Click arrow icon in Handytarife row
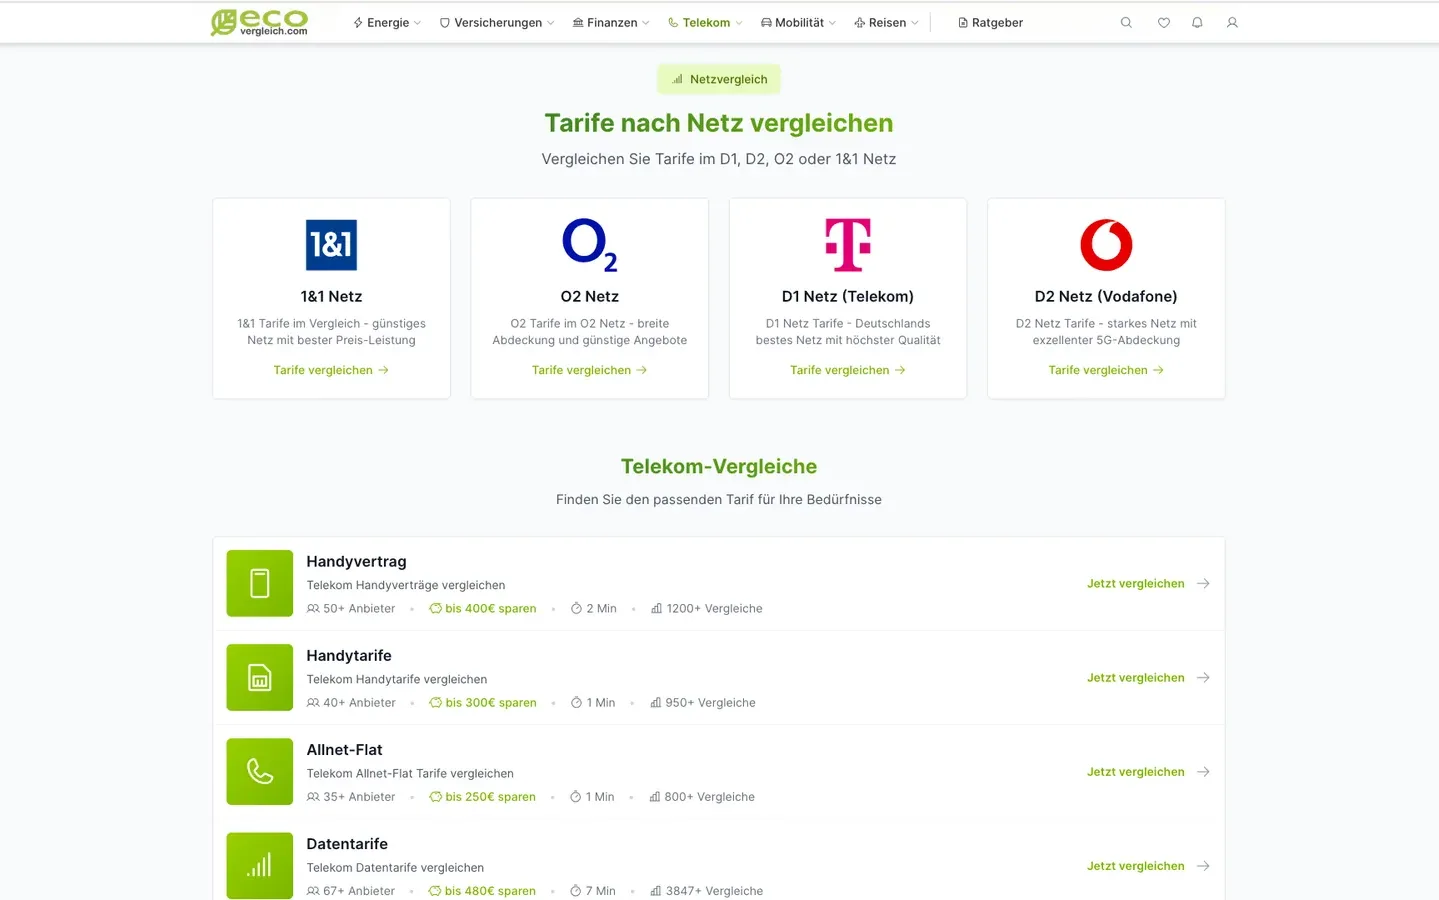 click(1203, 678)
